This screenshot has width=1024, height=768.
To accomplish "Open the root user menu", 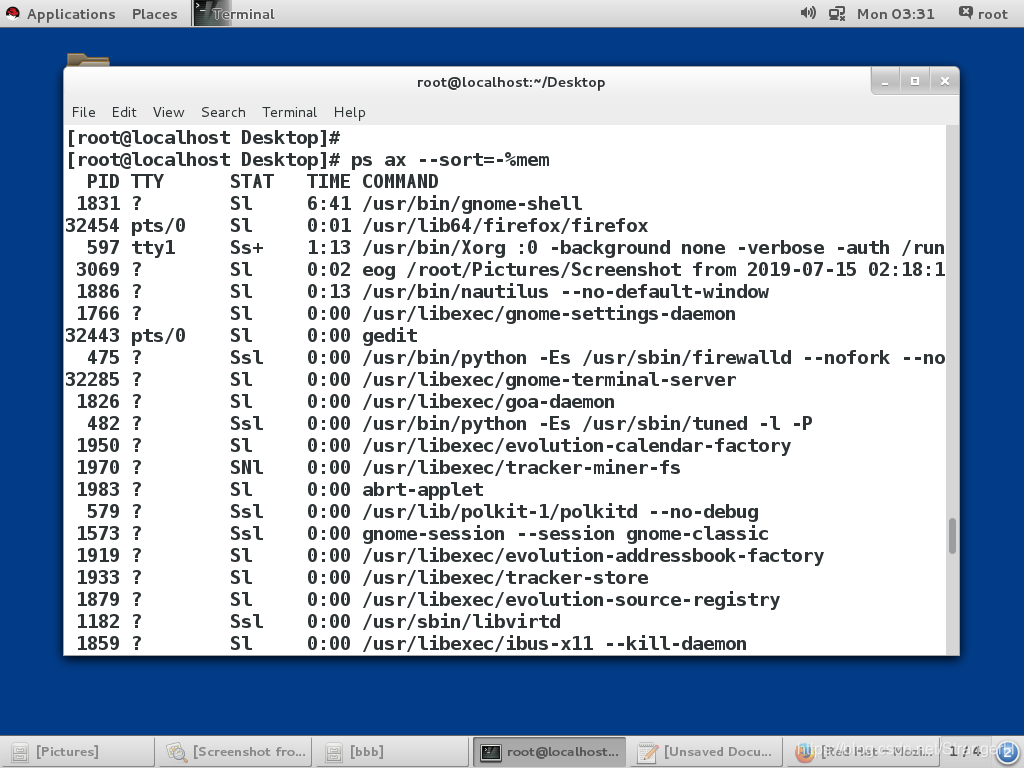I will 983,14.
